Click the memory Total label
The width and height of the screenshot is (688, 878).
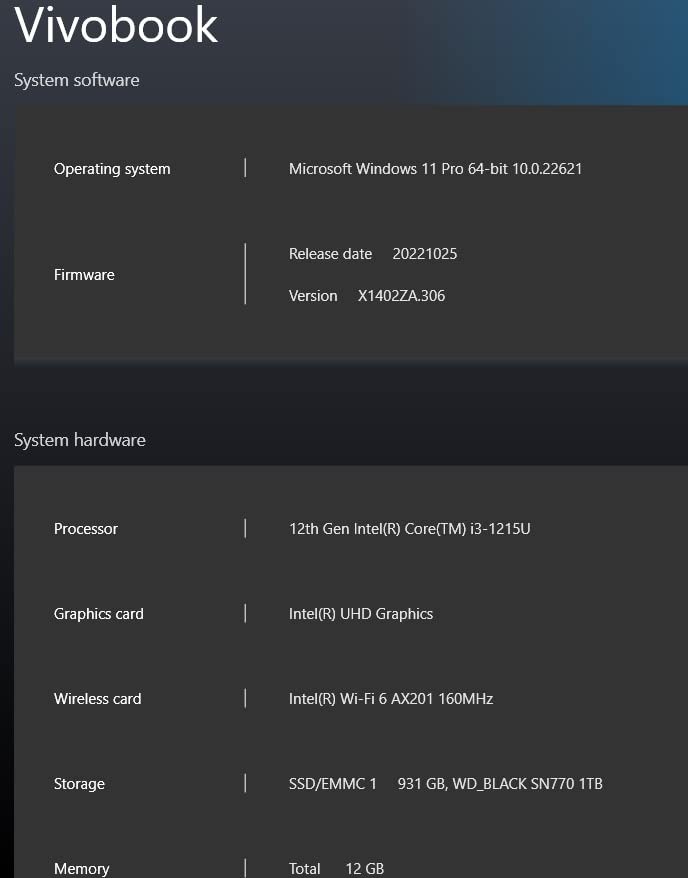tap(305, 868)
